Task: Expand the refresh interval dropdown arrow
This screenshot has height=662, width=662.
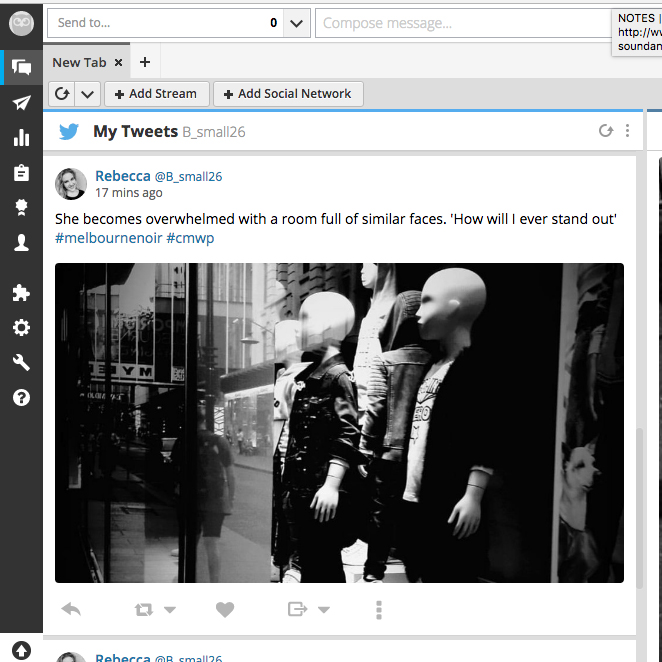Action: [87, 94]
